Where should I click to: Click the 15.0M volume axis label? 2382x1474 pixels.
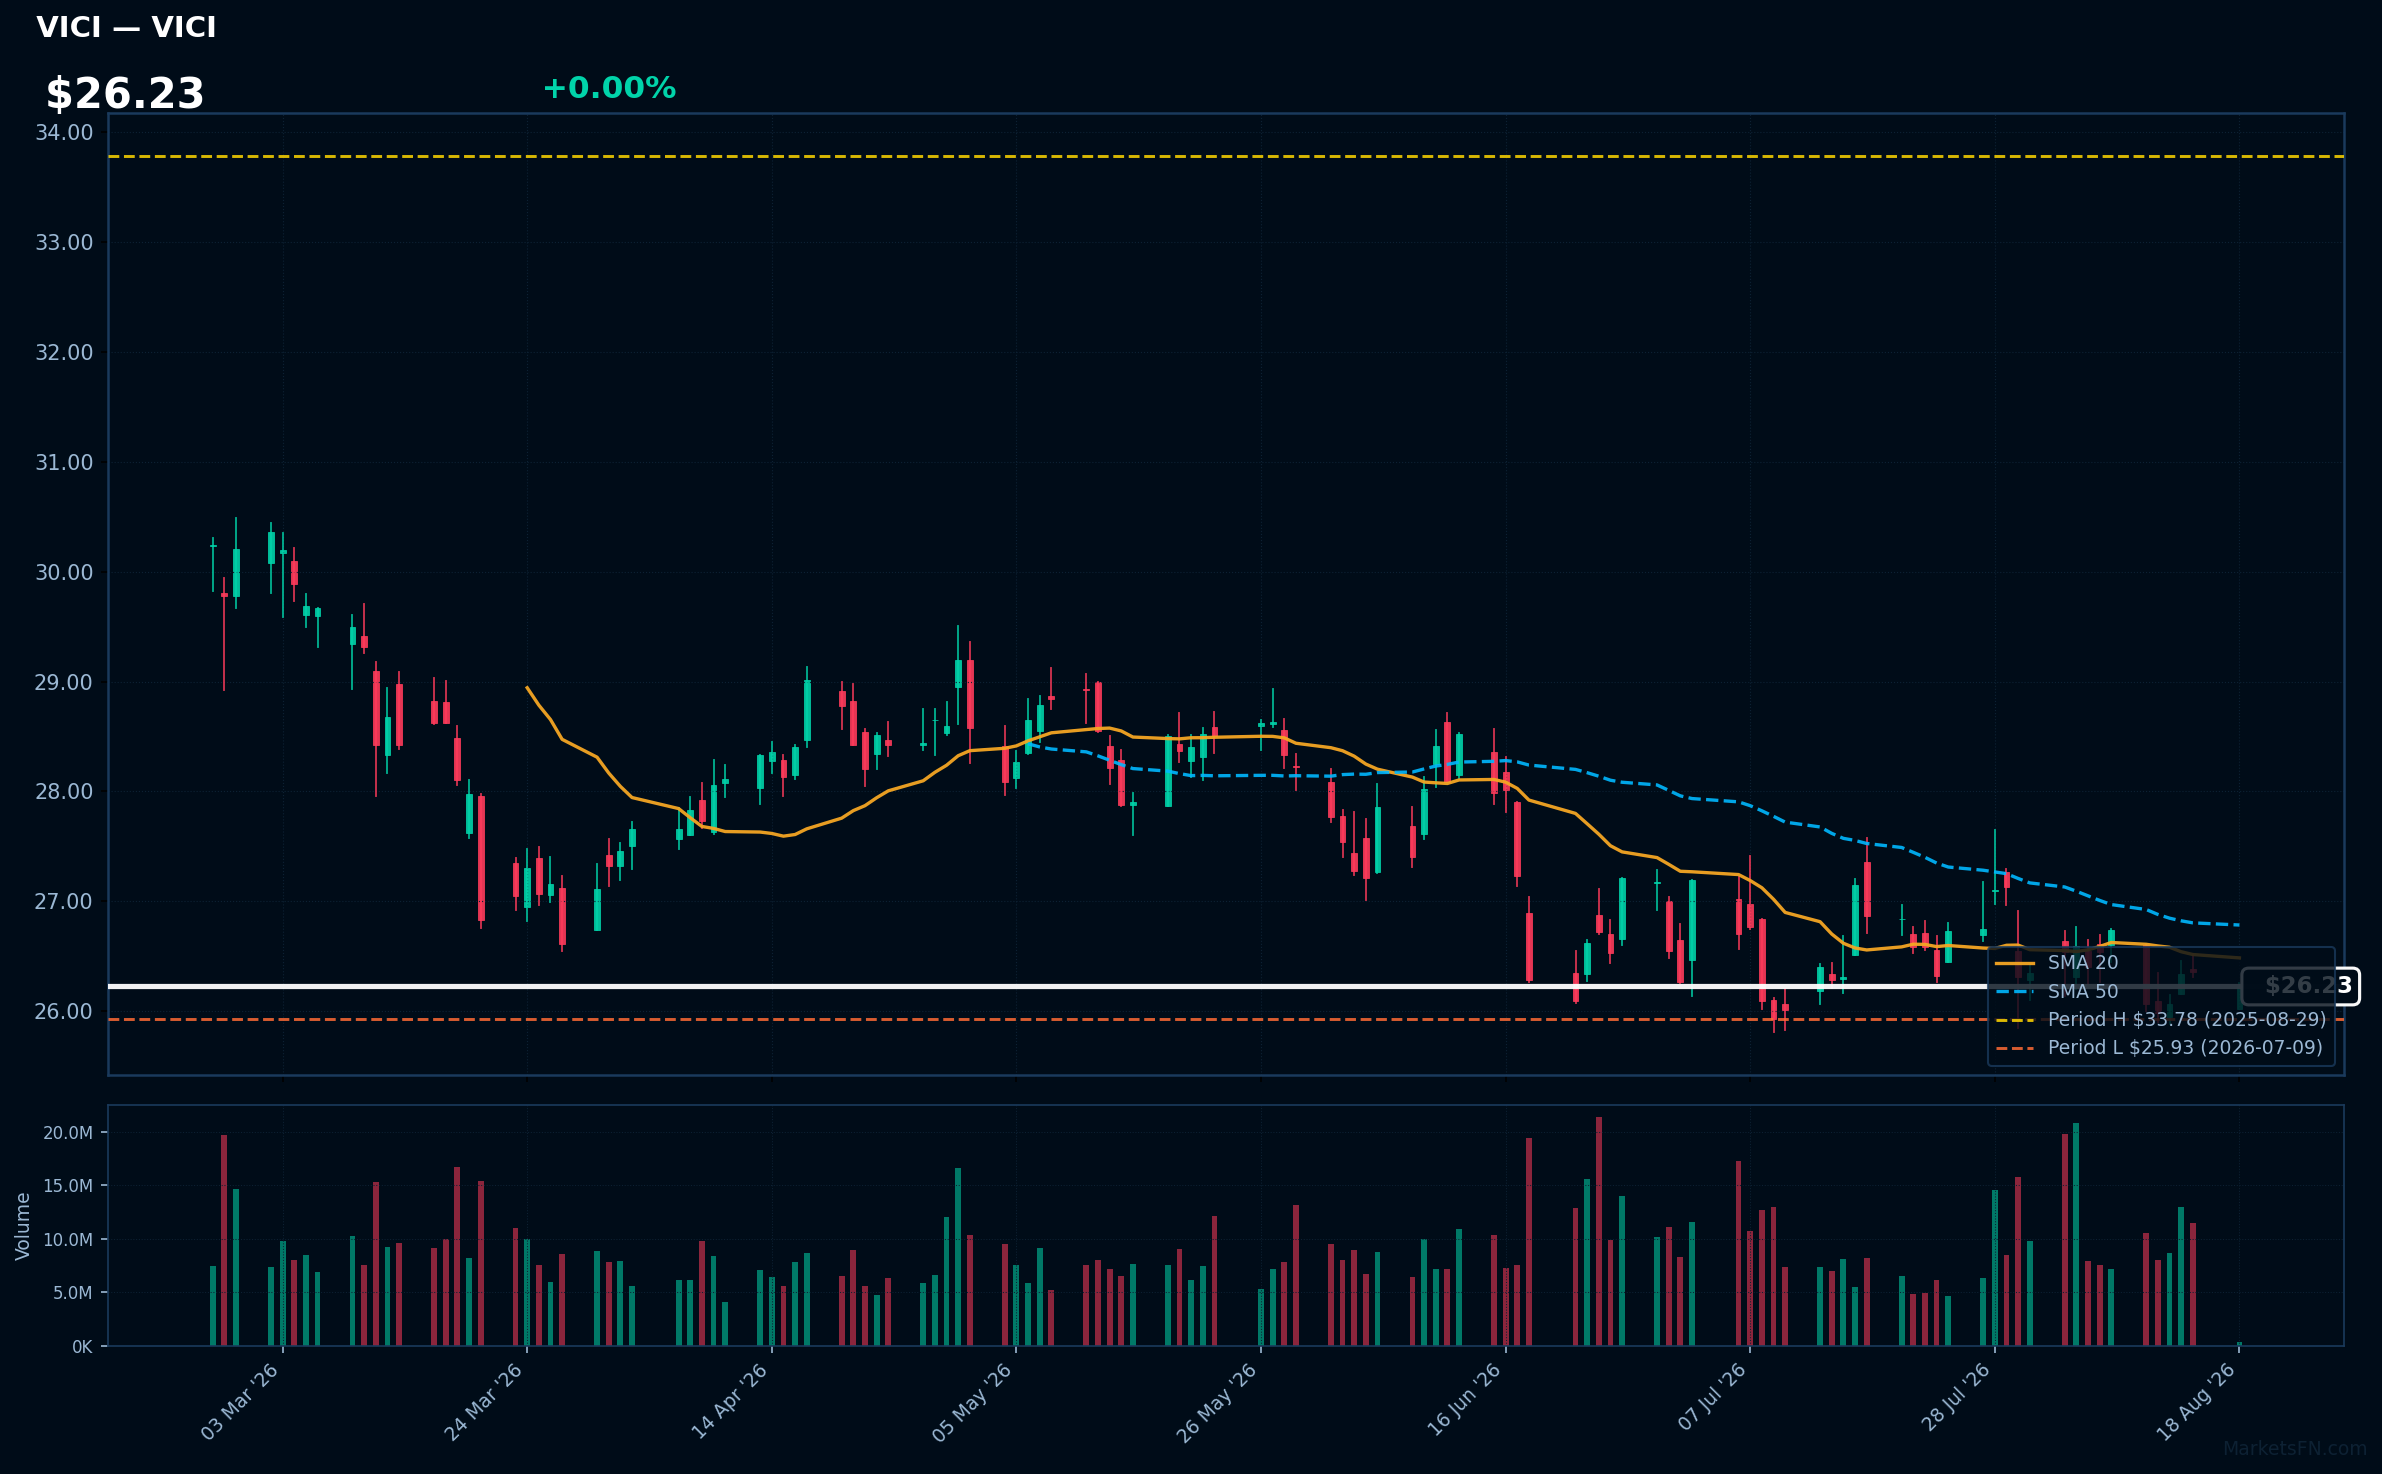coord(68,1186)
